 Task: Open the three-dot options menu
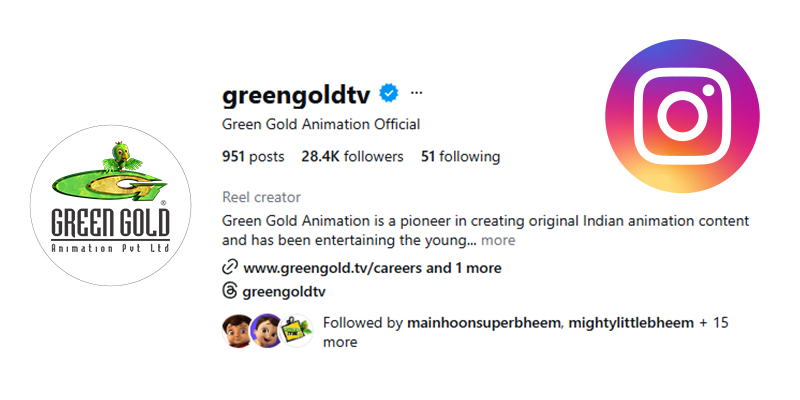tap(417, 93)
